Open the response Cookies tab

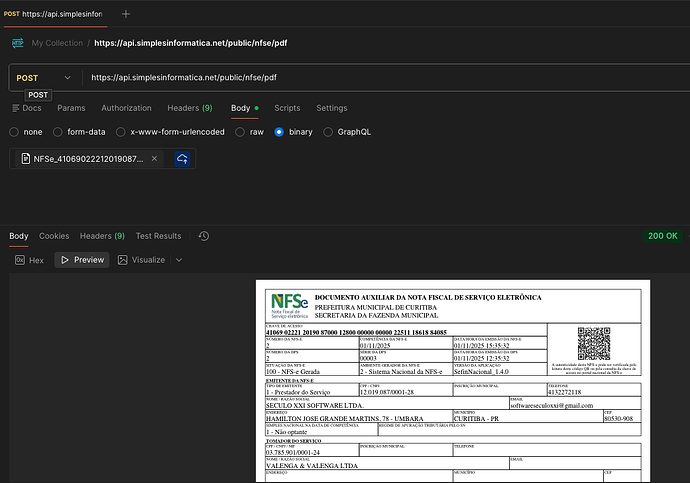point(54,236)
